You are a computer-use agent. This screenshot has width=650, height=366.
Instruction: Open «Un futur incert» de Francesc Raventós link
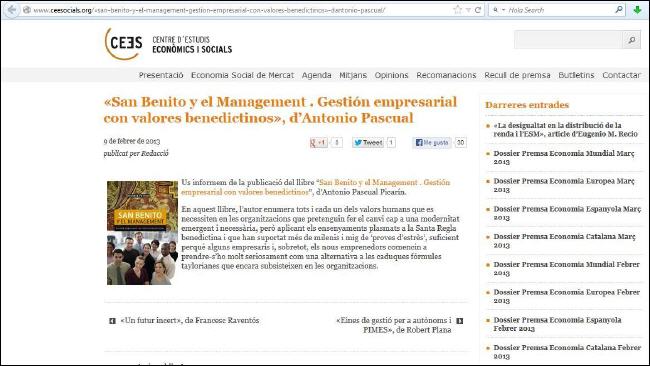[x=189, y=320]
